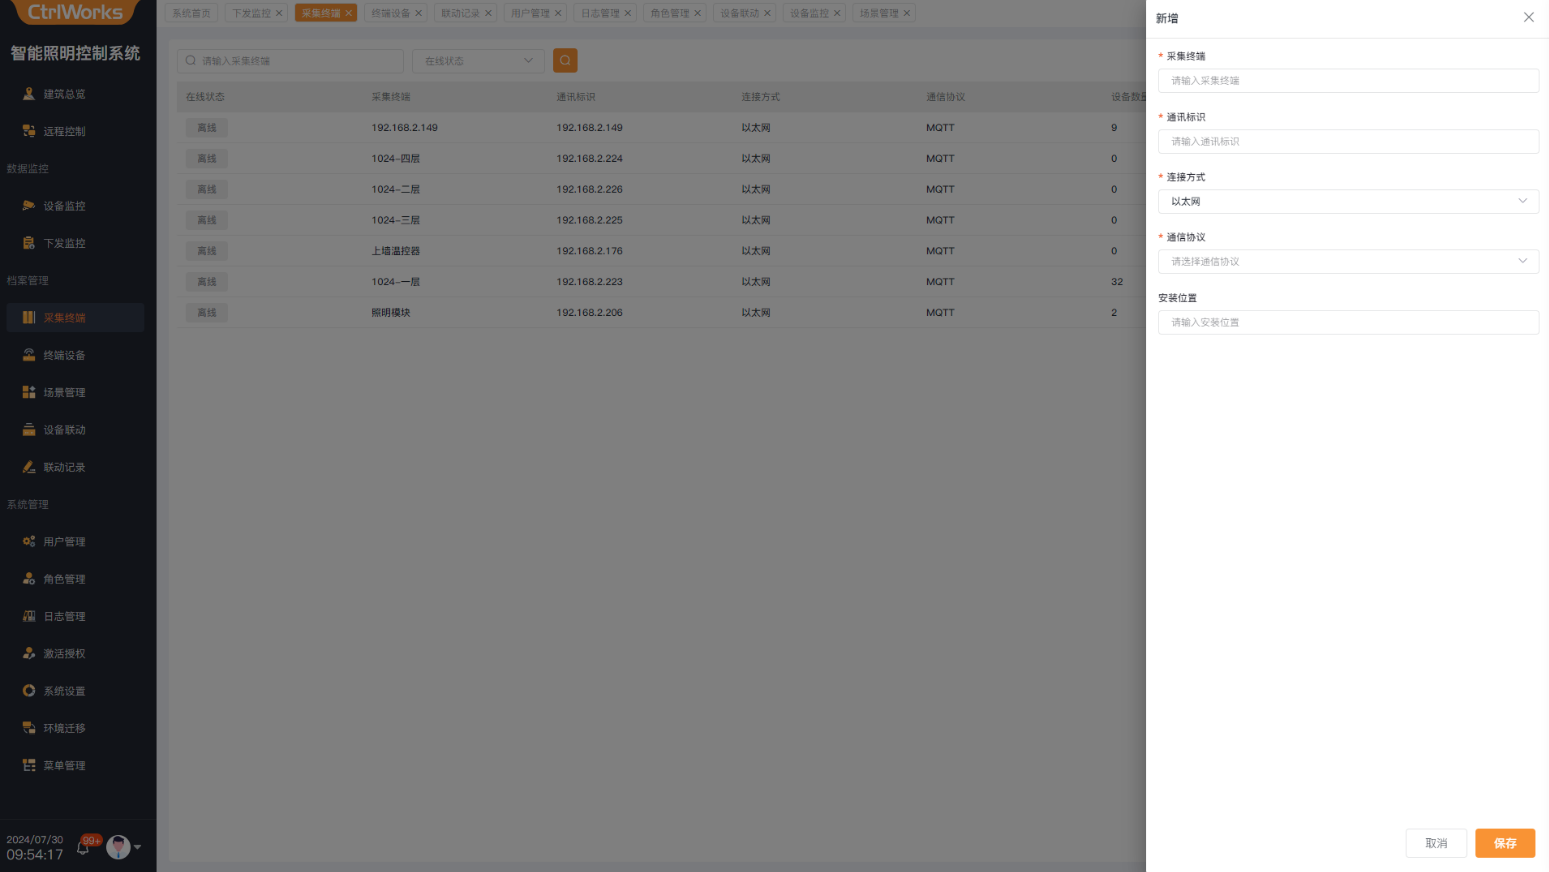Click the 安装位置 input field
This screenshot has height=872, width=1549.
1347,323
